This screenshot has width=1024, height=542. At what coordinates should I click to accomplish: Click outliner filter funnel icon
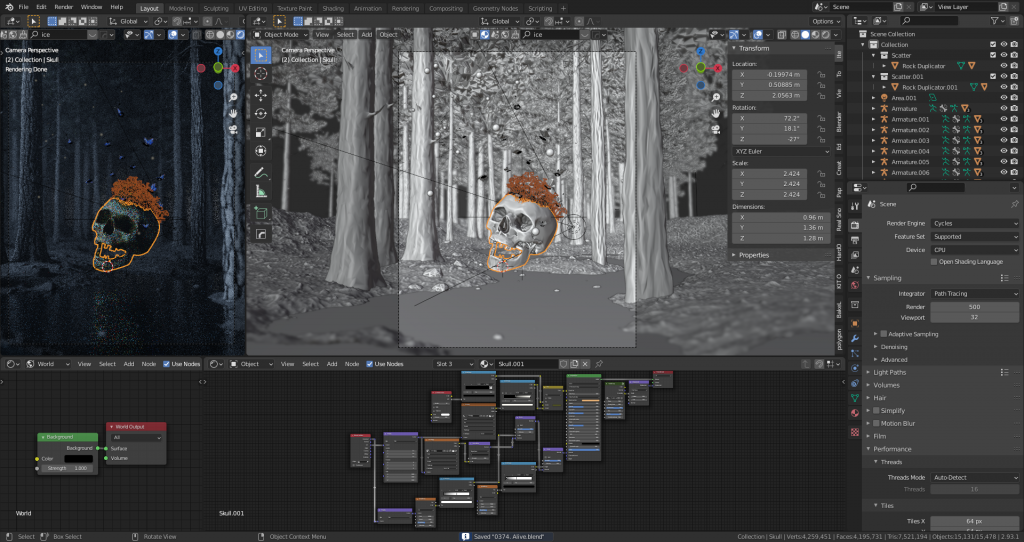coord(995,21)
